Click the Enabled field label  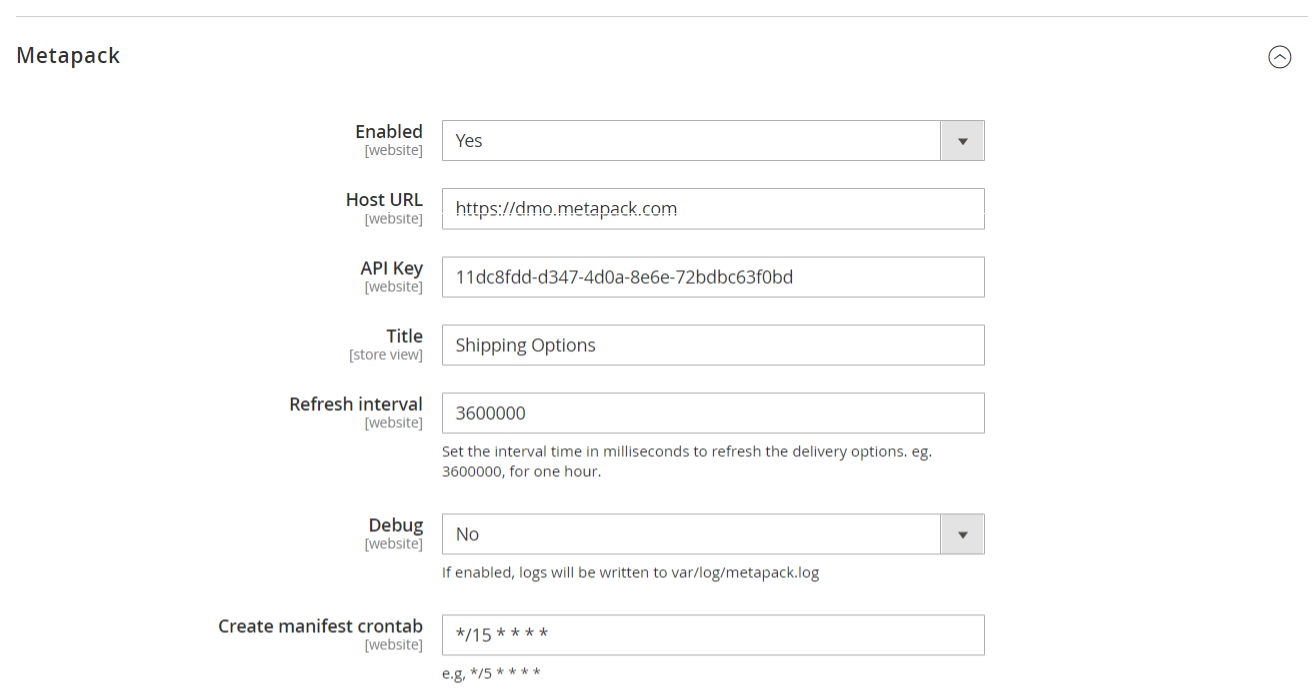(x=389, y=132)
